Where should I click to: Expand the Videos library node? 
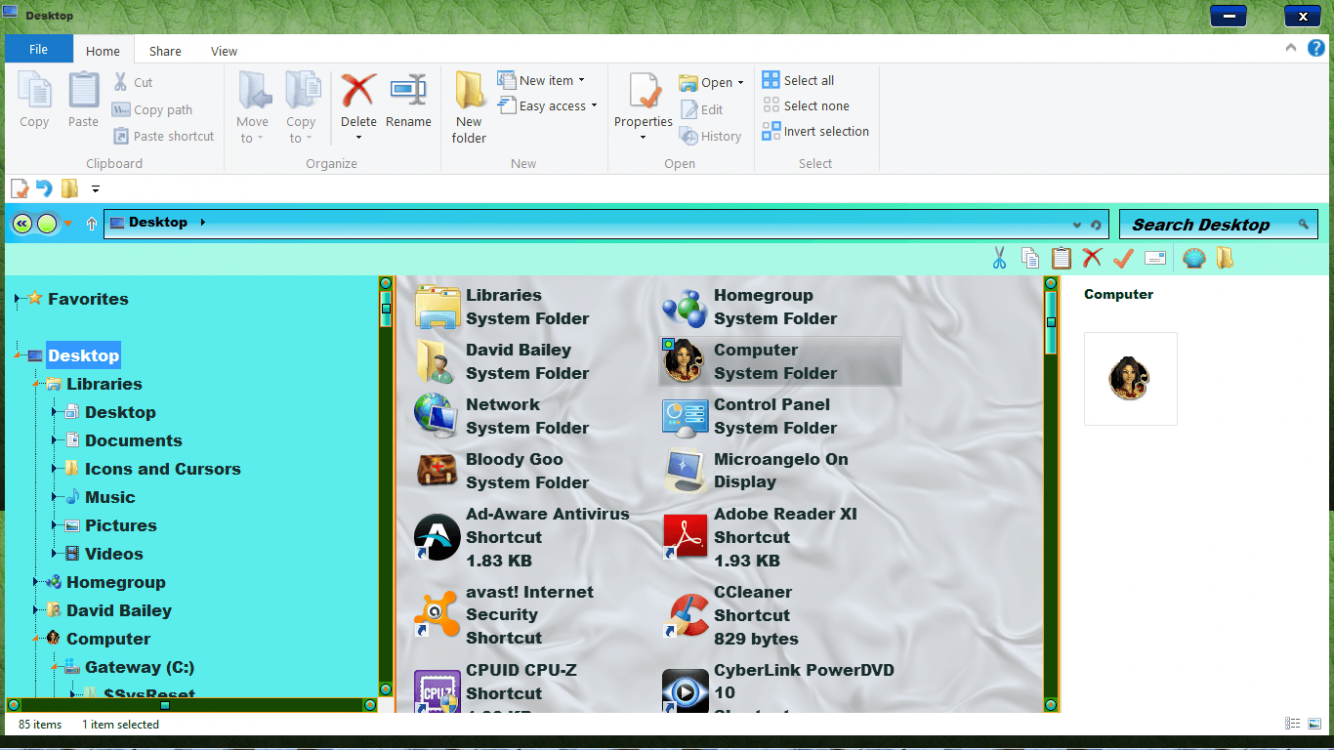(x=55, y=554)
